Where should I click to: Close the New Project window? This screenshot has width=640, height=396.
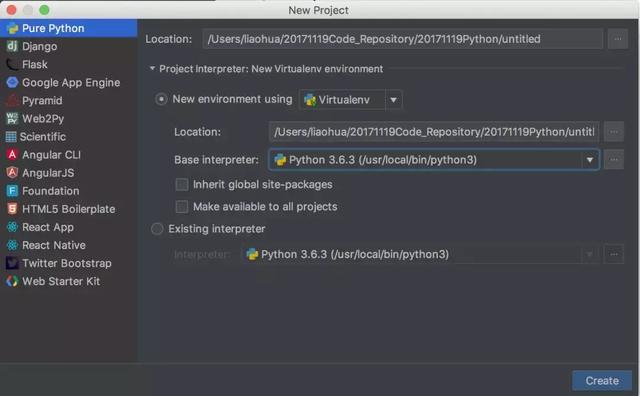pyautogui.click(x=11, y=9)
